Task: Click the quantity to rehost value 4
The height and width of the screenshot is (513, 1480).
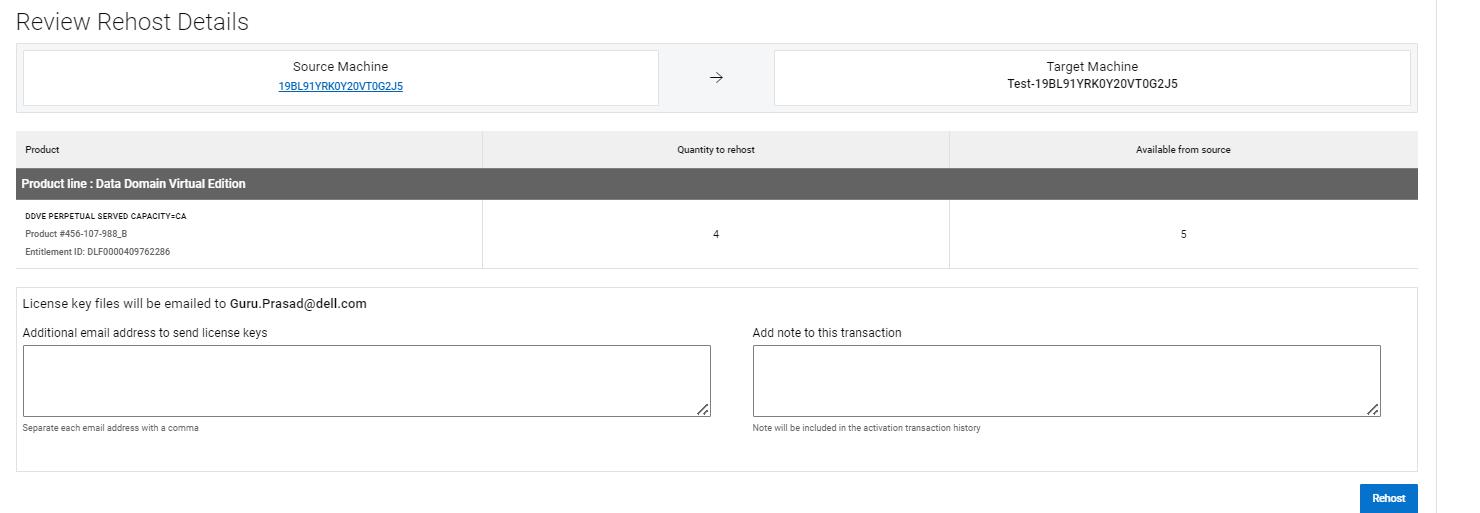Action: 716,234
